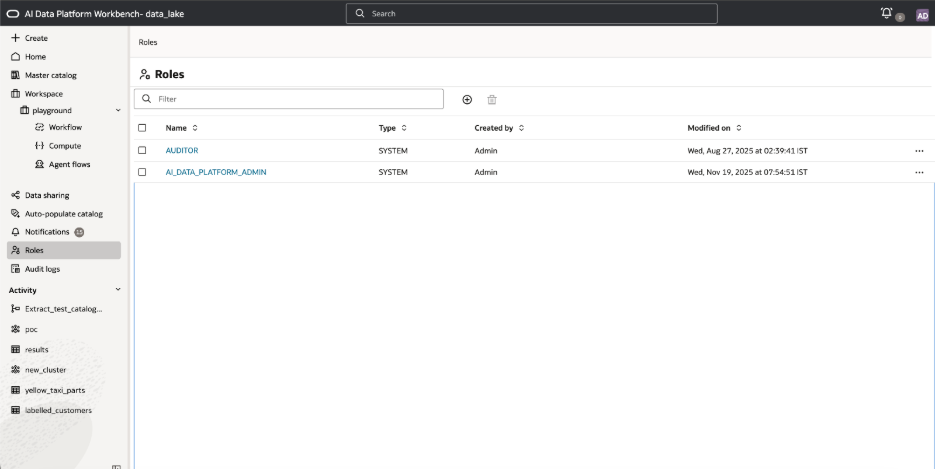Check the AI_DATA_PLATFORM_ADMIN row checkbox
The image size is (936, 469).
coord(142,172)
